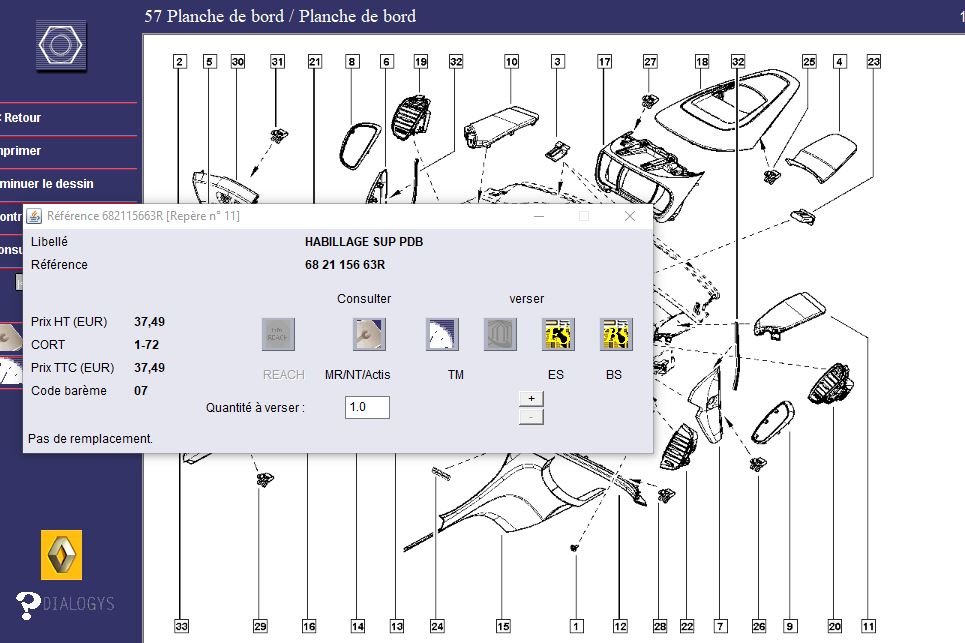965x643 pixels.
Task: Click the Retour menu item
Action: [22, 118]
